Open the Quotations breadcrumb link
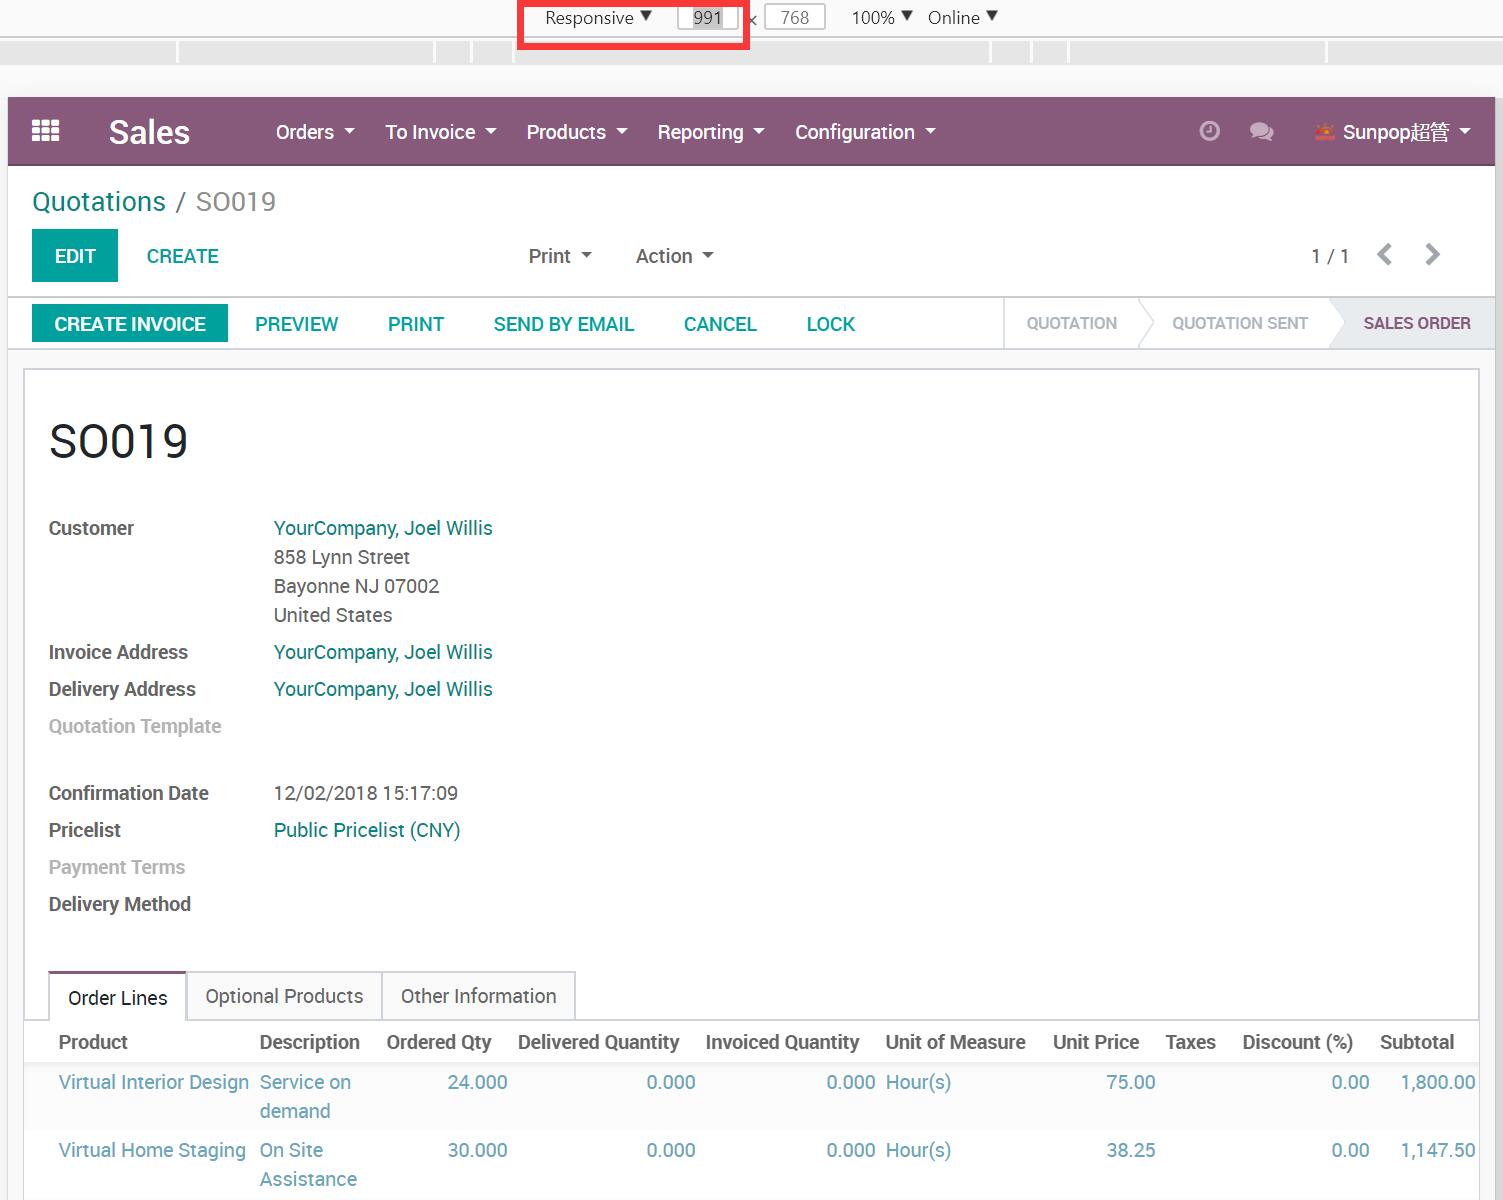This screenshot has width=1503, height=1200. tap(99, 202)
